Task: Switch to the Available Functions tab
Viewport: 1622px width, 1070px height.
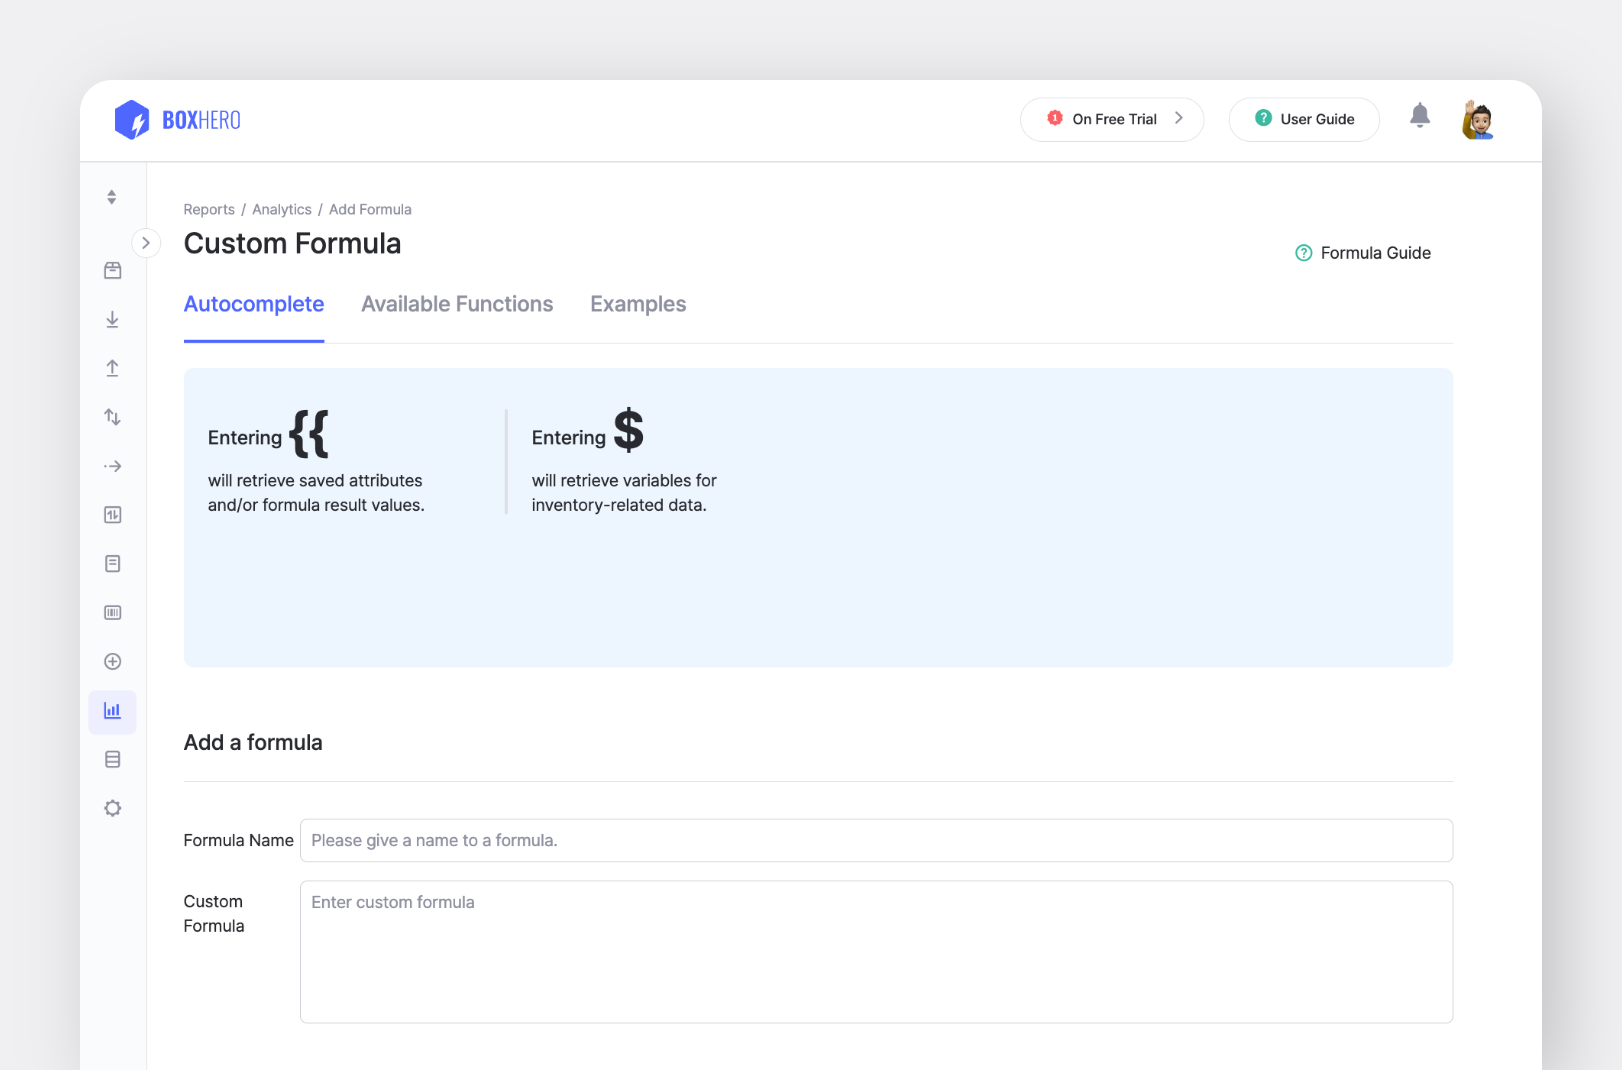Action: point(457,305)
